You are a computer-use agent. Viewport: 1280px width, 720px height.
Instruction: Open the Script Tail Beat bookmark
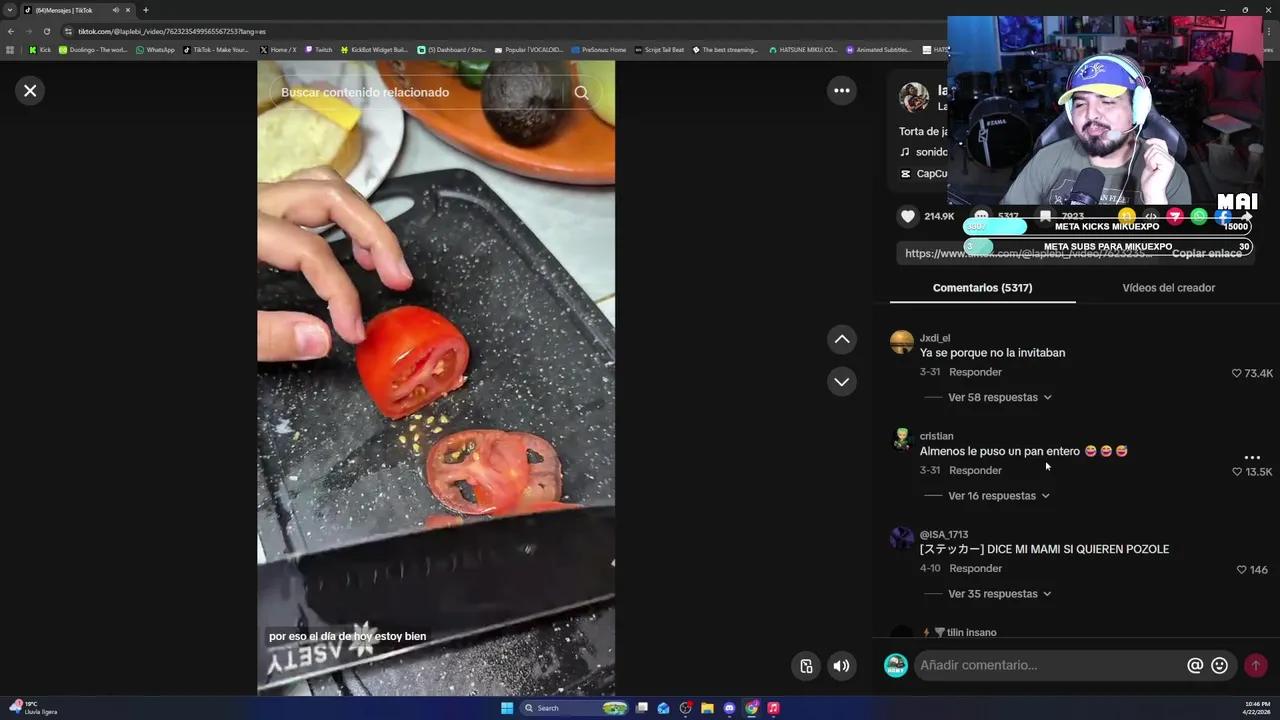tap(659, 50)
